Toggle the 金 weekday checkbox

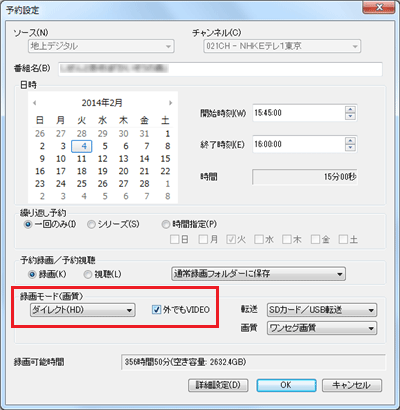(315, 239)
